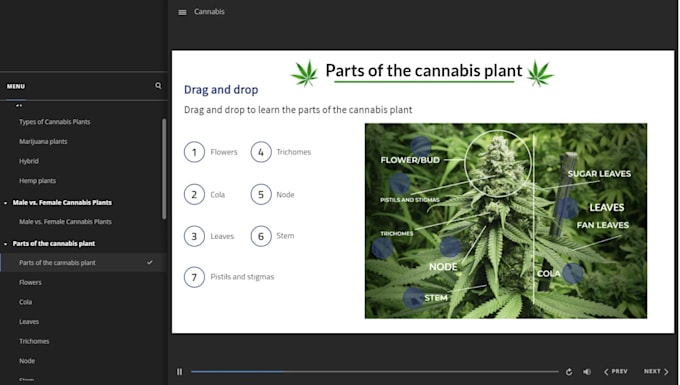680x385 pixels.
Task: Select numbered circle 7 for Pistils and stigmas
Action: [x=194, y=277]
